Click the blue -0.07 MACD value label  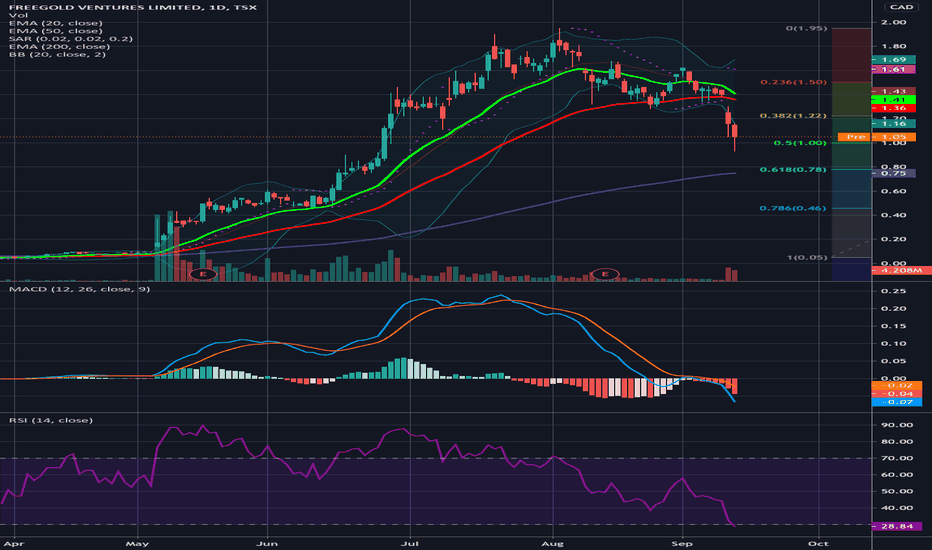897,403
